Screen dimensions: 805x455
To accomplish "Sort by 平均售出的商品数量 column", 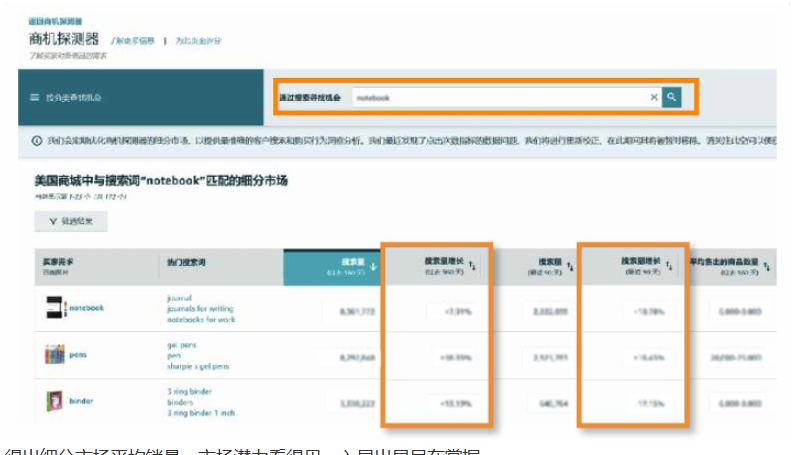I will coord(767,266).
